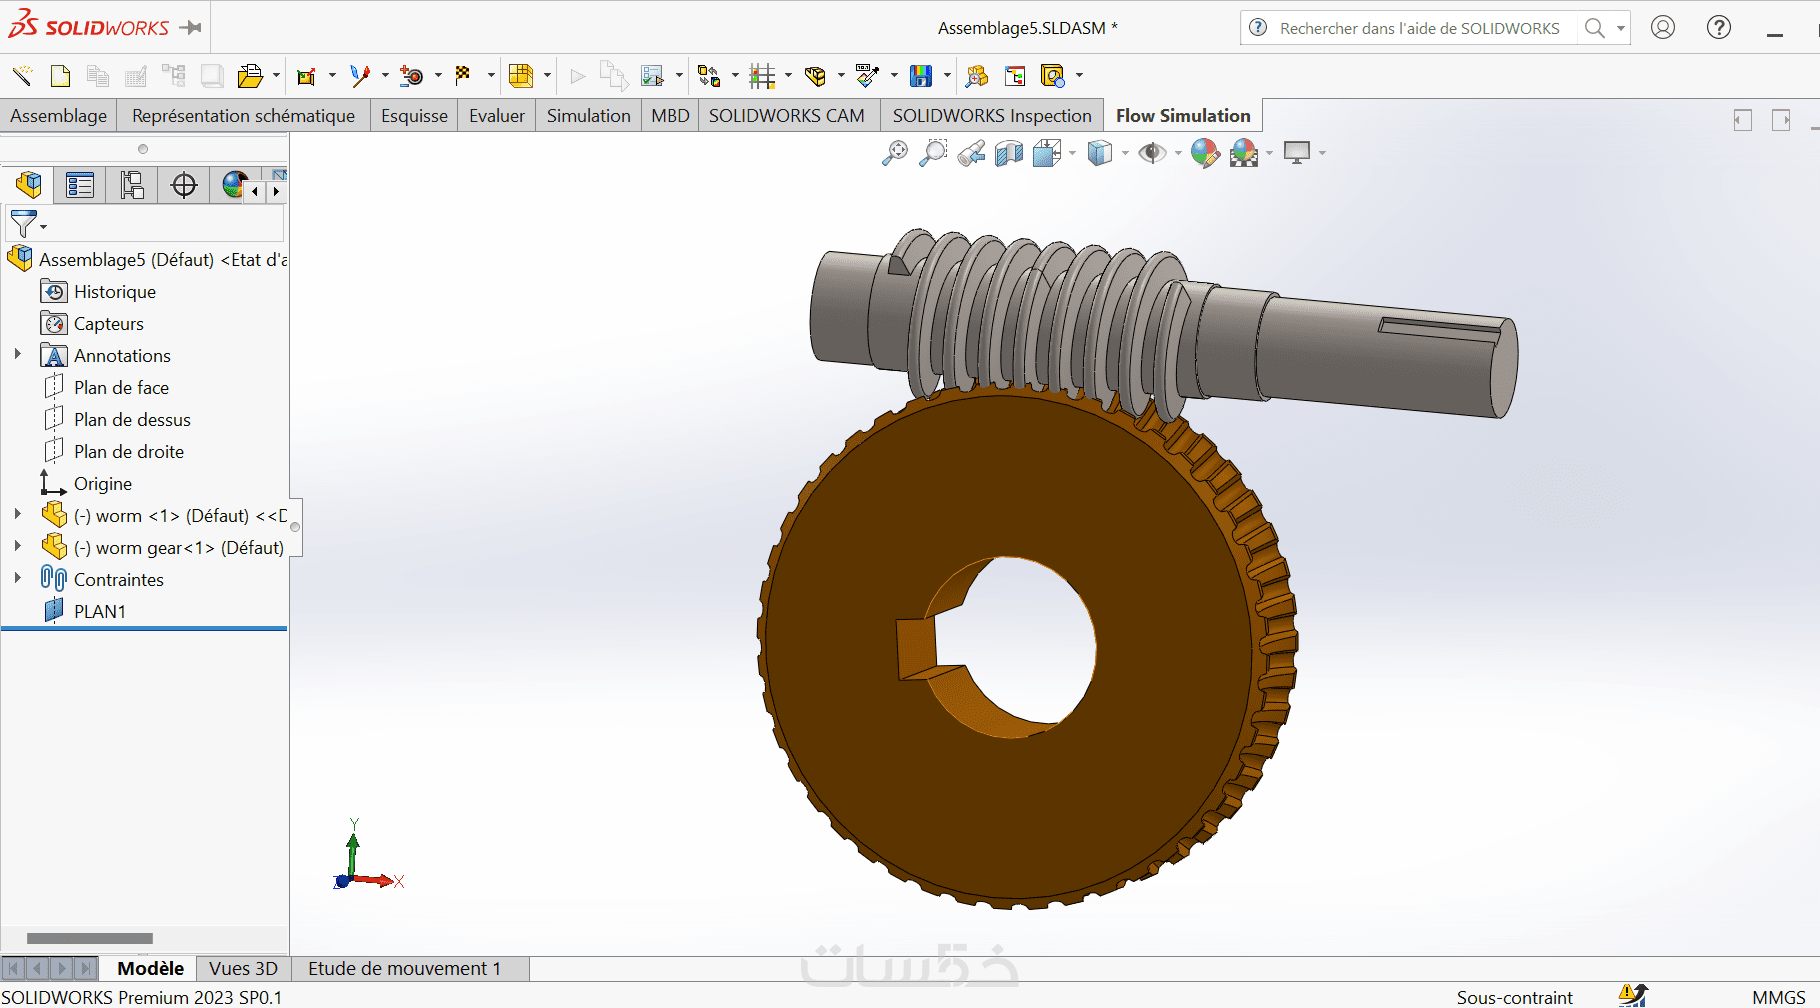Click the grid results plot icon
Viewport: 1820px width, 1008px height.
[x=762, y=75]
